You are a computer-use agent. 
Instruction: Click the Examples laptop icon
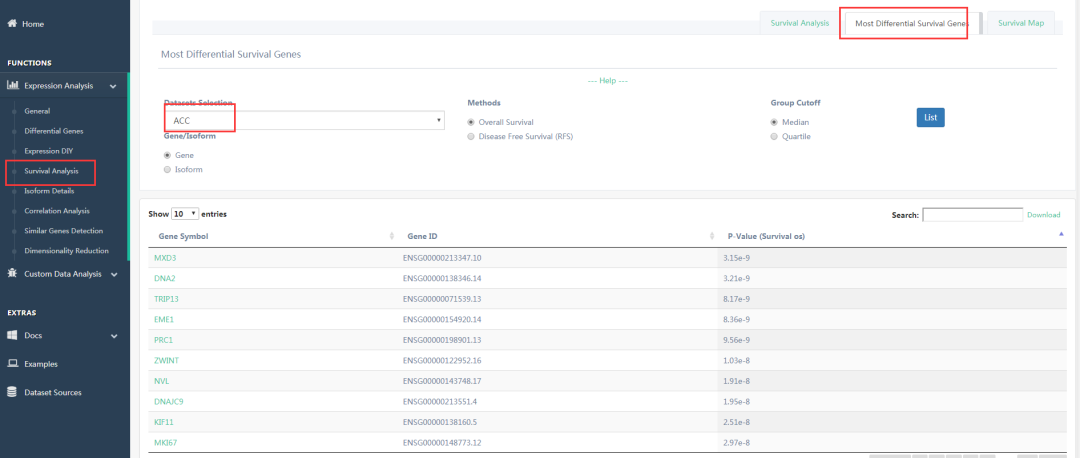[x=12, y=364]
